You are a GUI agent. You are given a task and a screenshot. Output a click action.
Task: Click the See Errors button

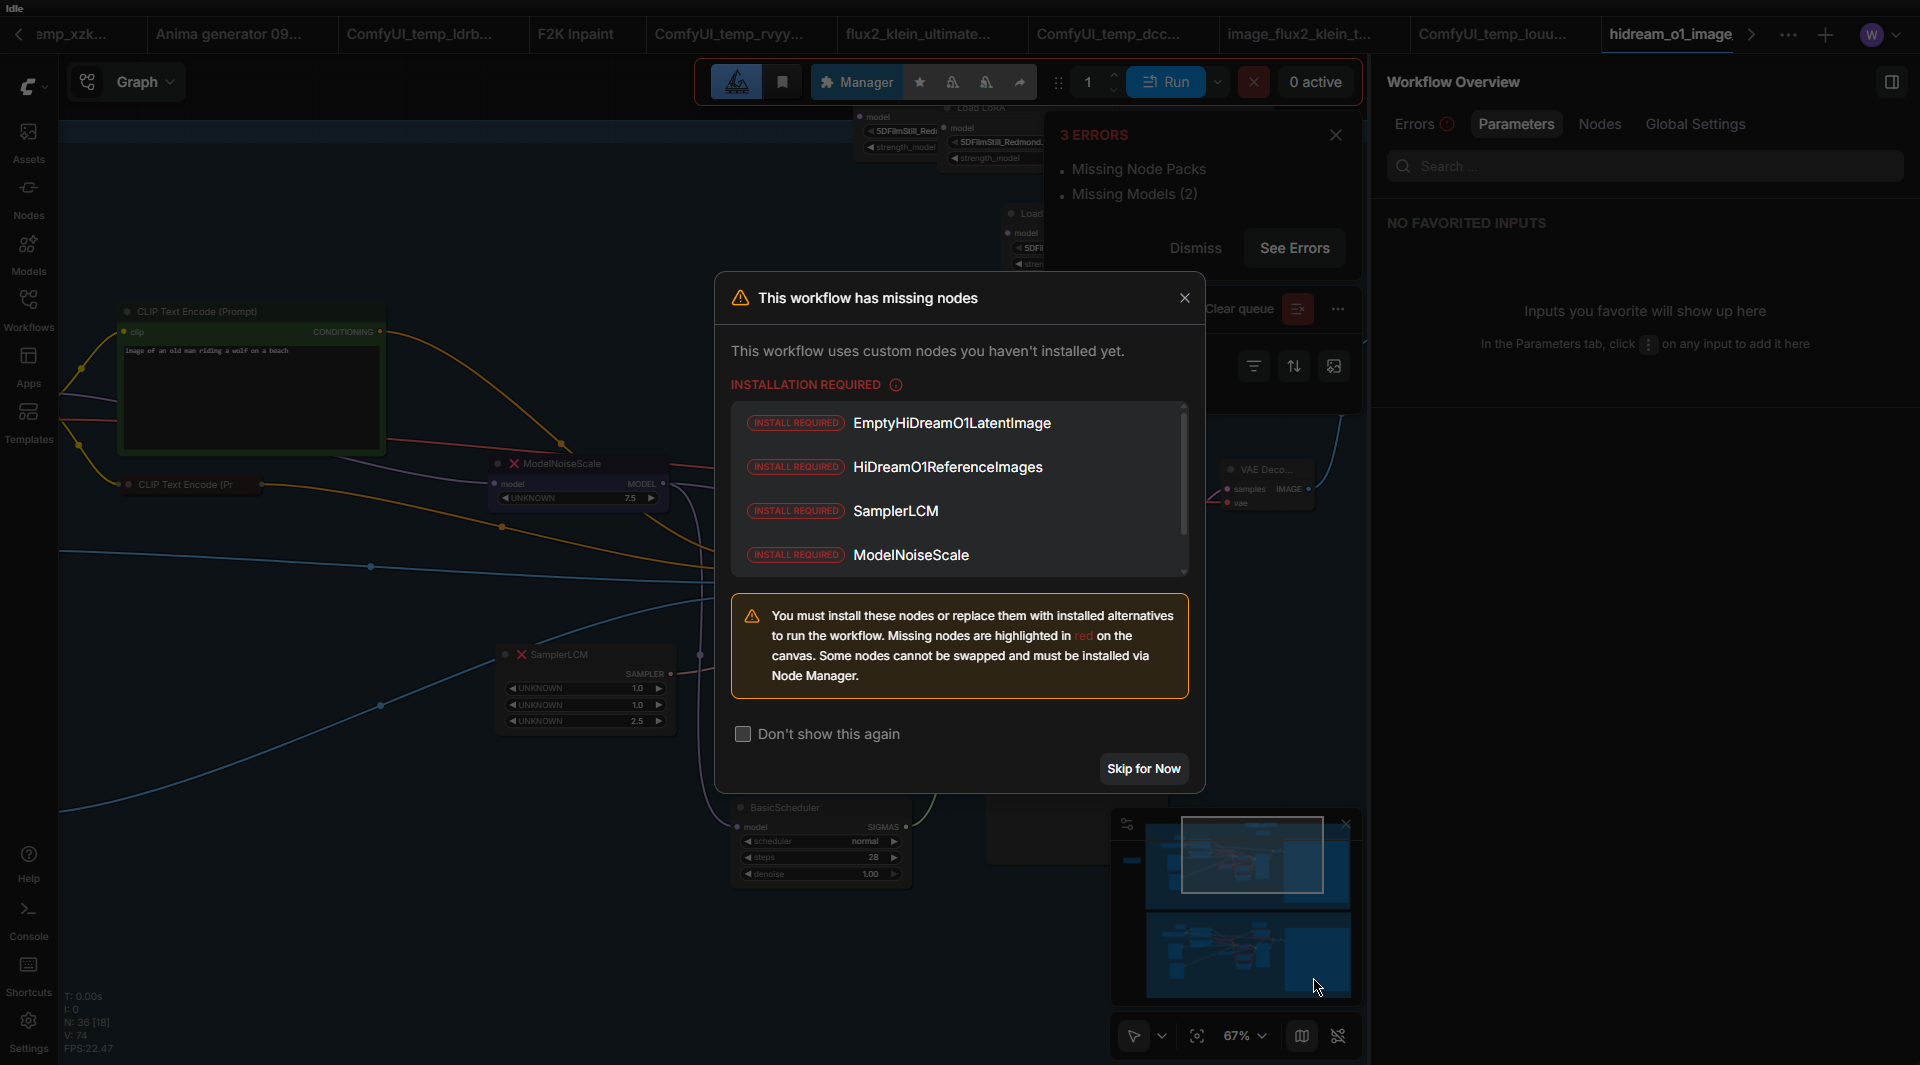(1294, 248)
